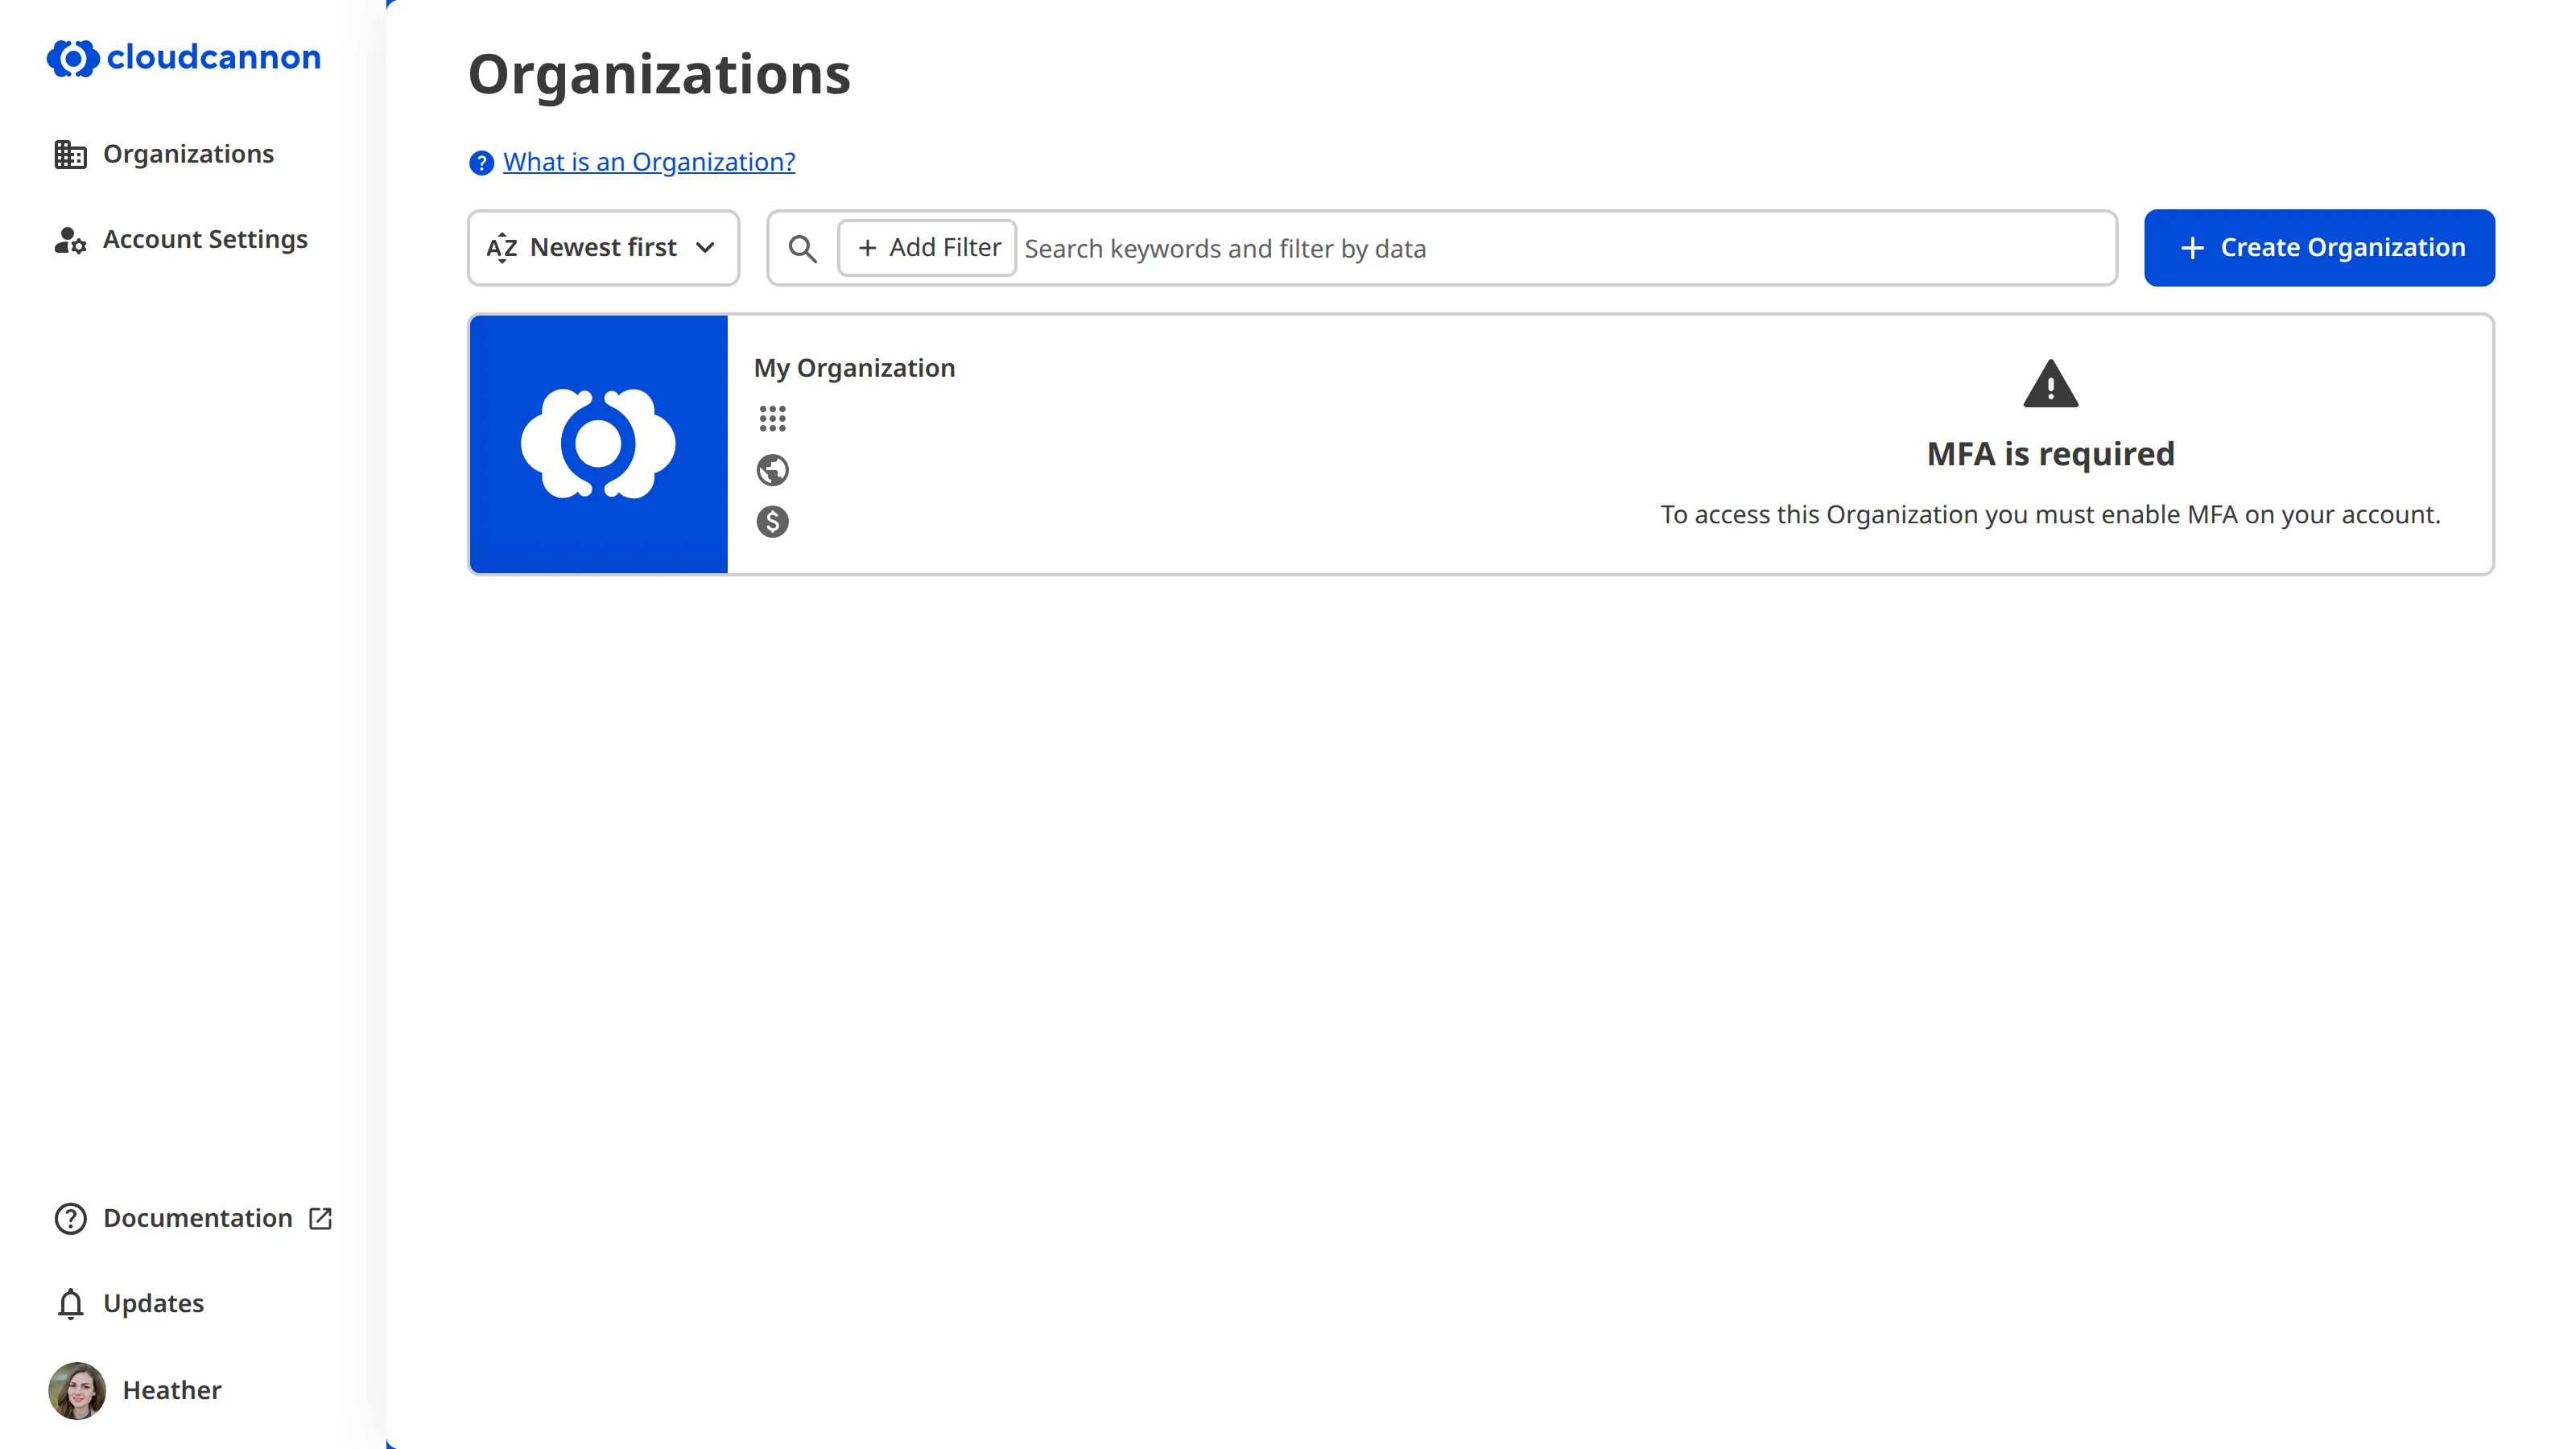Click the My Organization logo thumbnail
Image resolution: width=2576 pixels, height=1449 pixels.
coord(598,444)
